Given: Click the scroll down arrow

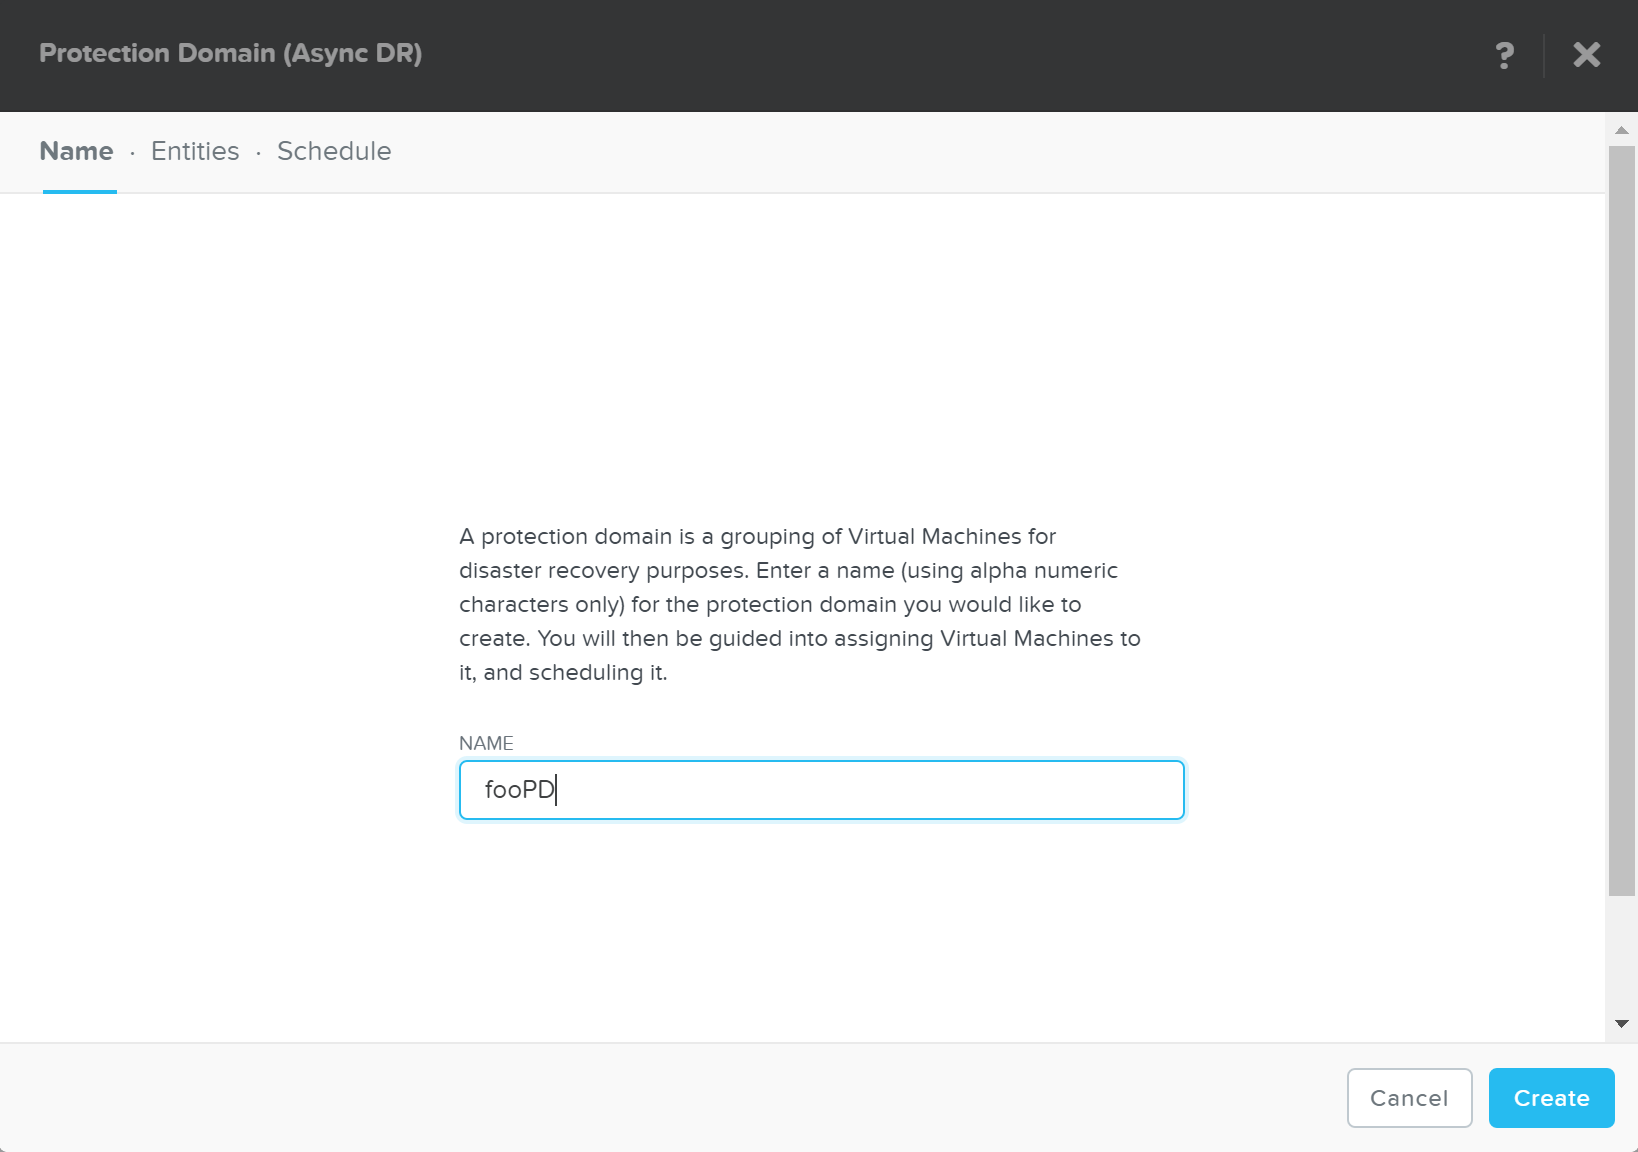Looking at the screenshot, I should (x=1621, y=1024).
